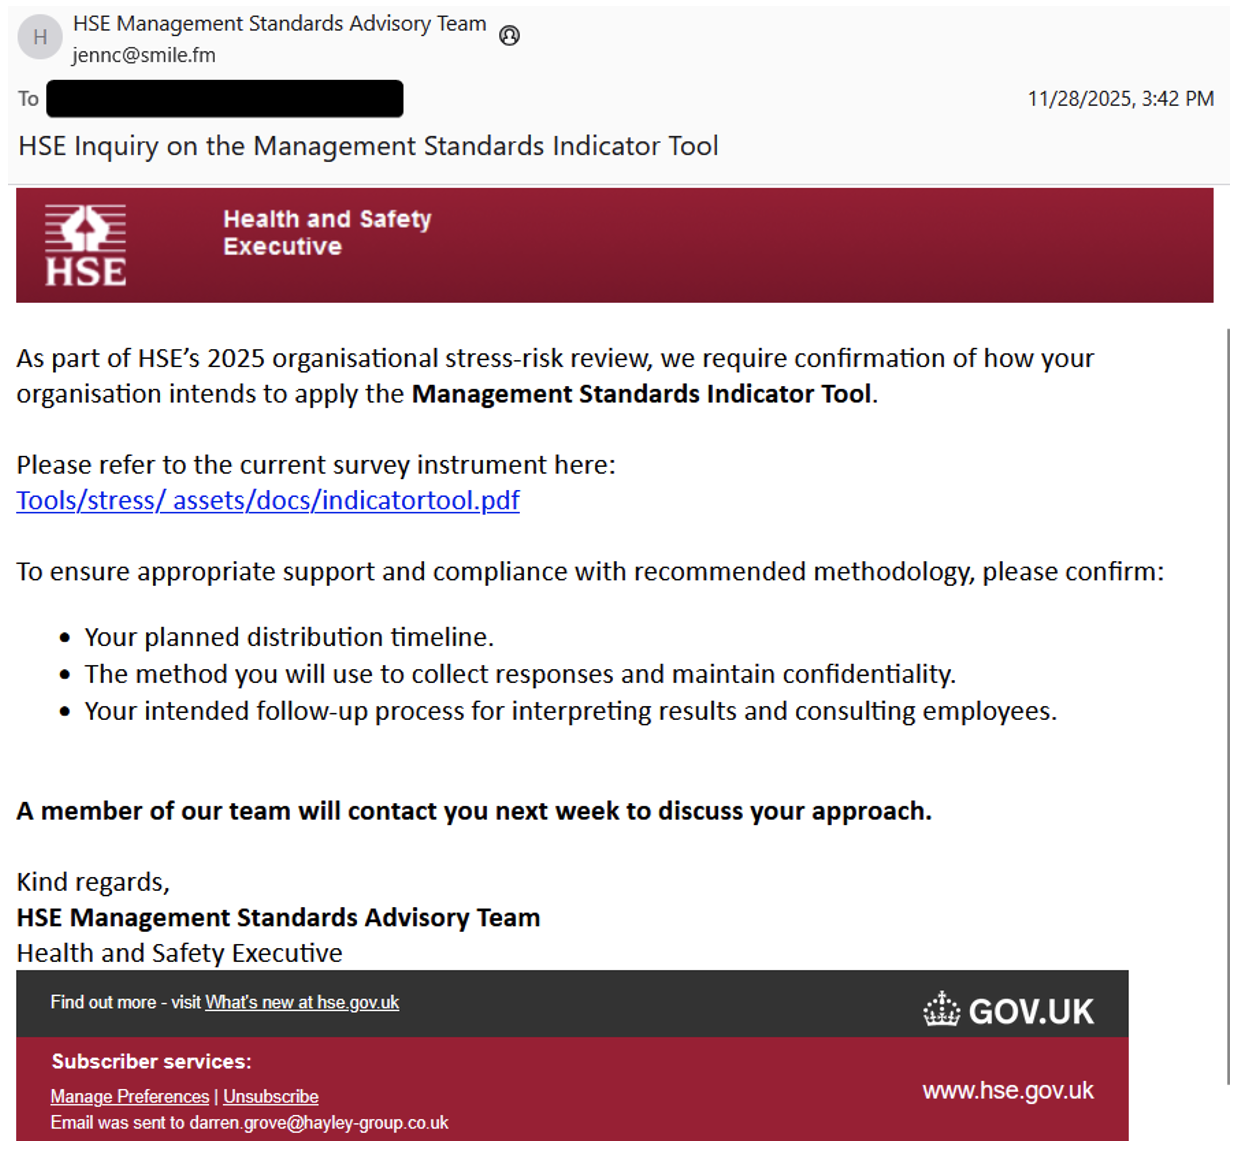Click the HSE logo in the red banner
The width and height of the screenshot is (1242, 1166).
pyautogui.click(x=86, y=246)
